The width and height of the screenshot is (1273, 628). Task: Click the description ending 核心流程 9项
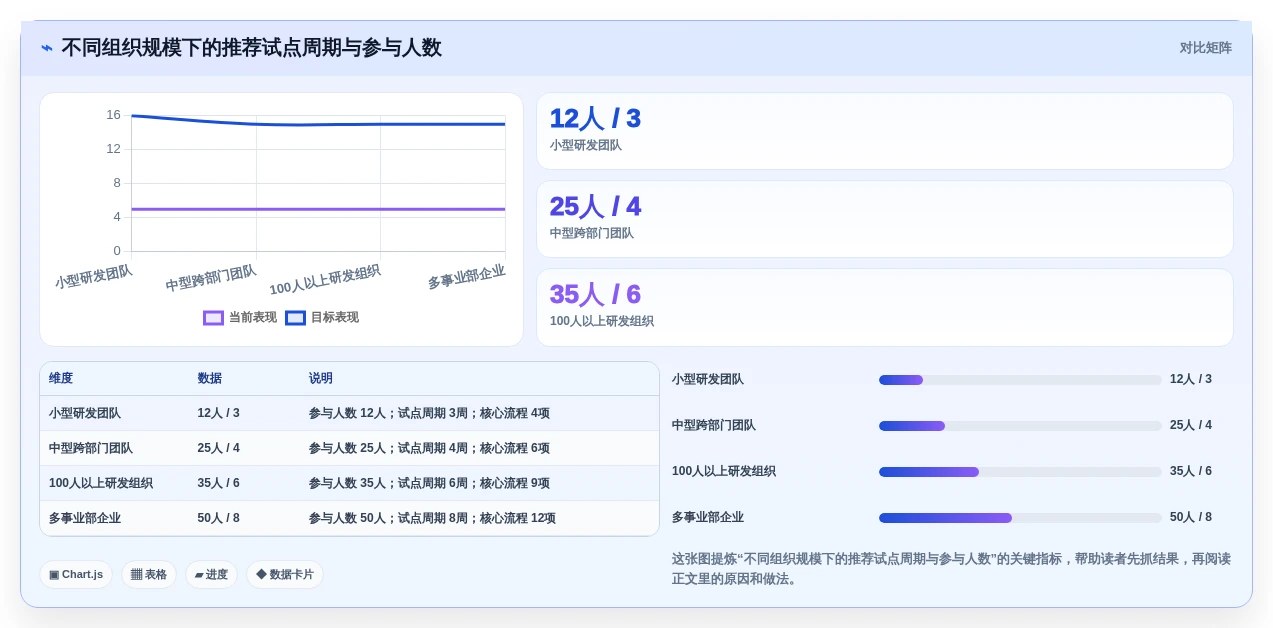click(x=429, y=483)
